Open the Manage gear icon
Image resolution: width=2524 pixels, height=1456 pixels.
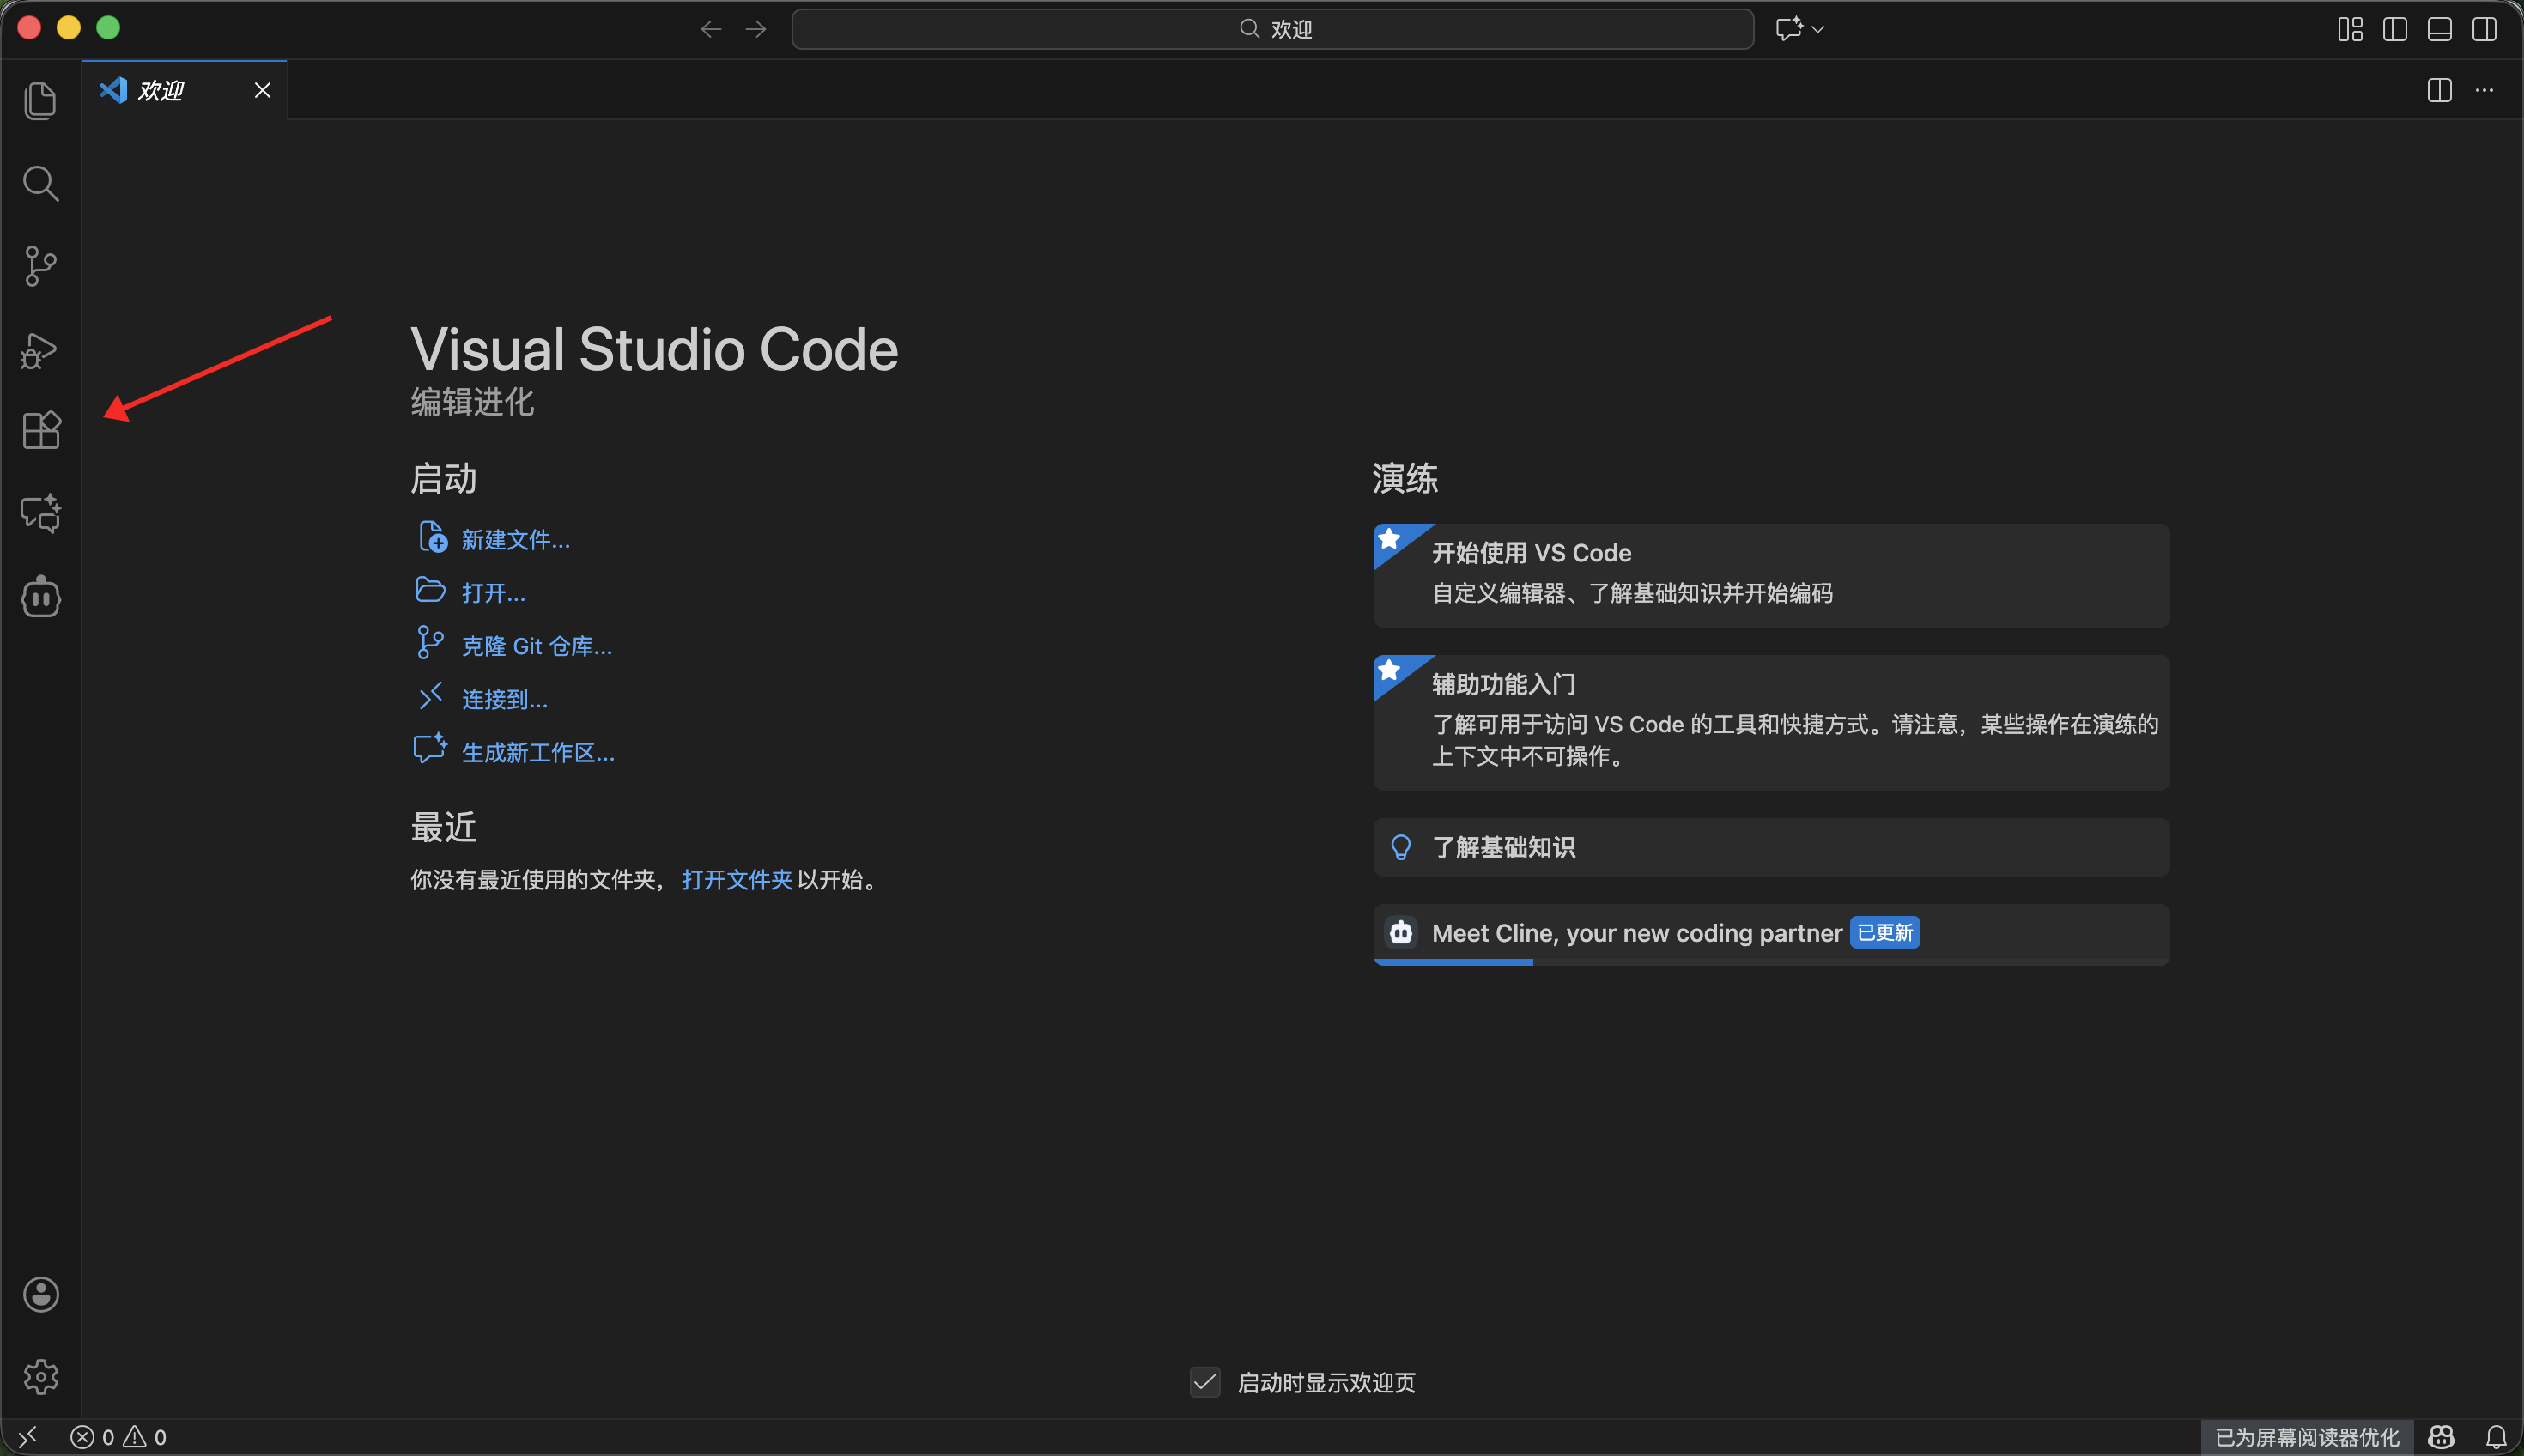[41, 1377]
